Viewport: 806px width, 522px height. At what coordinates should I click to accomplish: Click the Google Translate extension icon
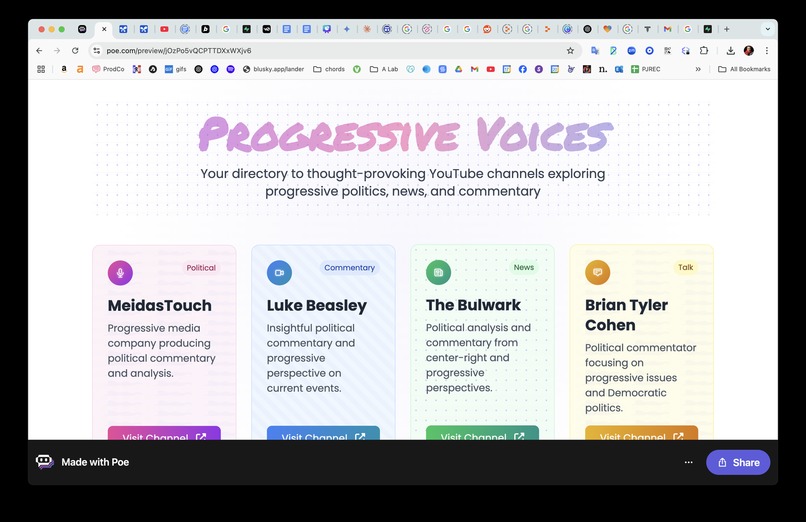(595, 50)
